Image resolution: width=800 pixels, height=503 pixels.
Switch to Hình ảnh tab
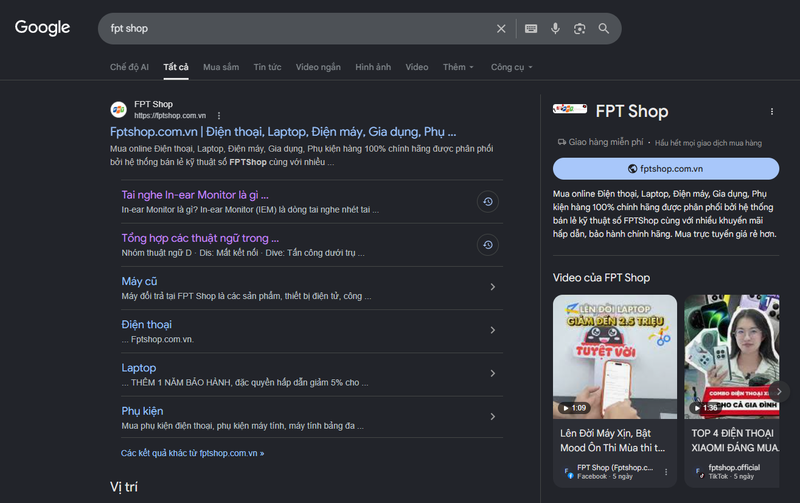[373, 67]
